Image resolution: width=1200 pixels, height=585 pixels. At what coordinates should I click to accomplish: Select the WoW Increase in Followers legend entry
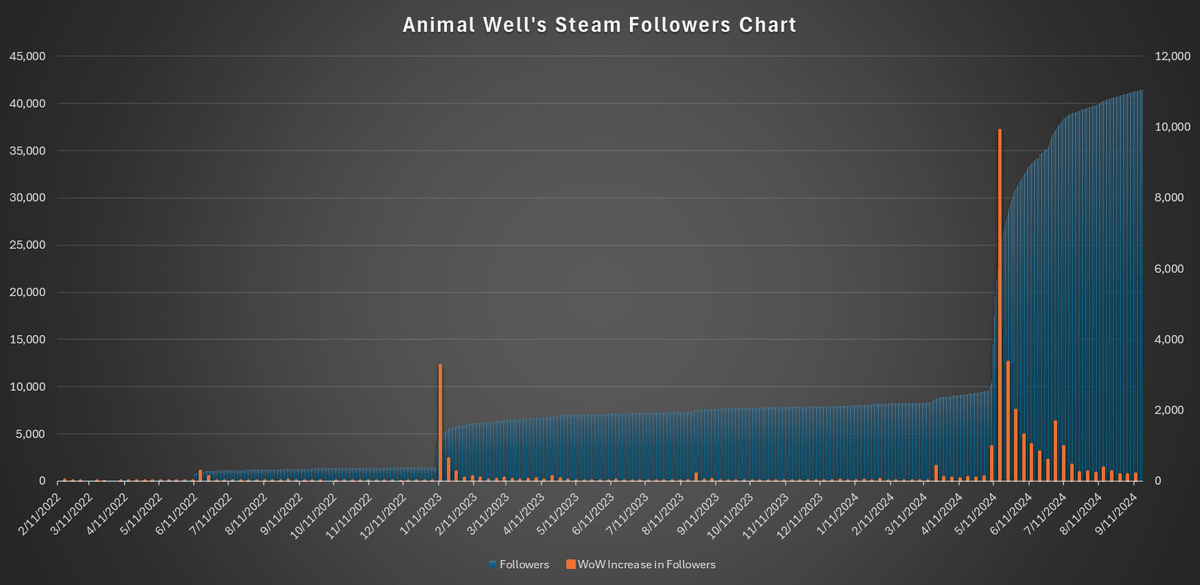click(641, 565)
